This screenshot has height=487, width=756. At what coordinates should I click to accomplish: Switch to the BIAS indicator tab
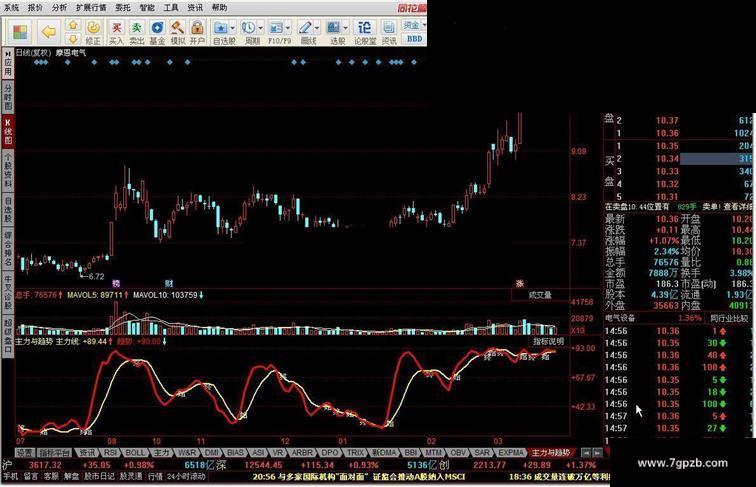235,453
